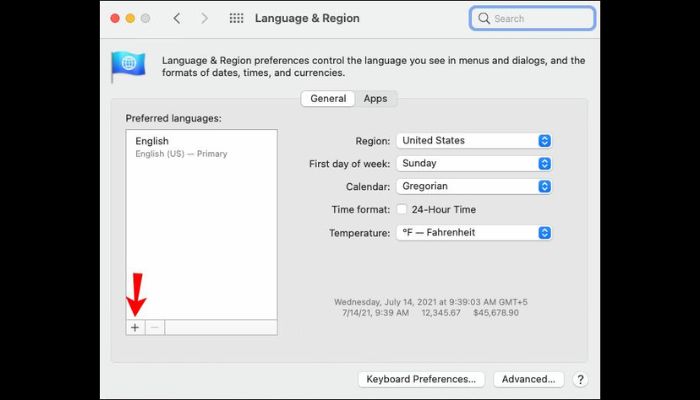Click the plus button to add language
The image size is (700, 400).
135,328
